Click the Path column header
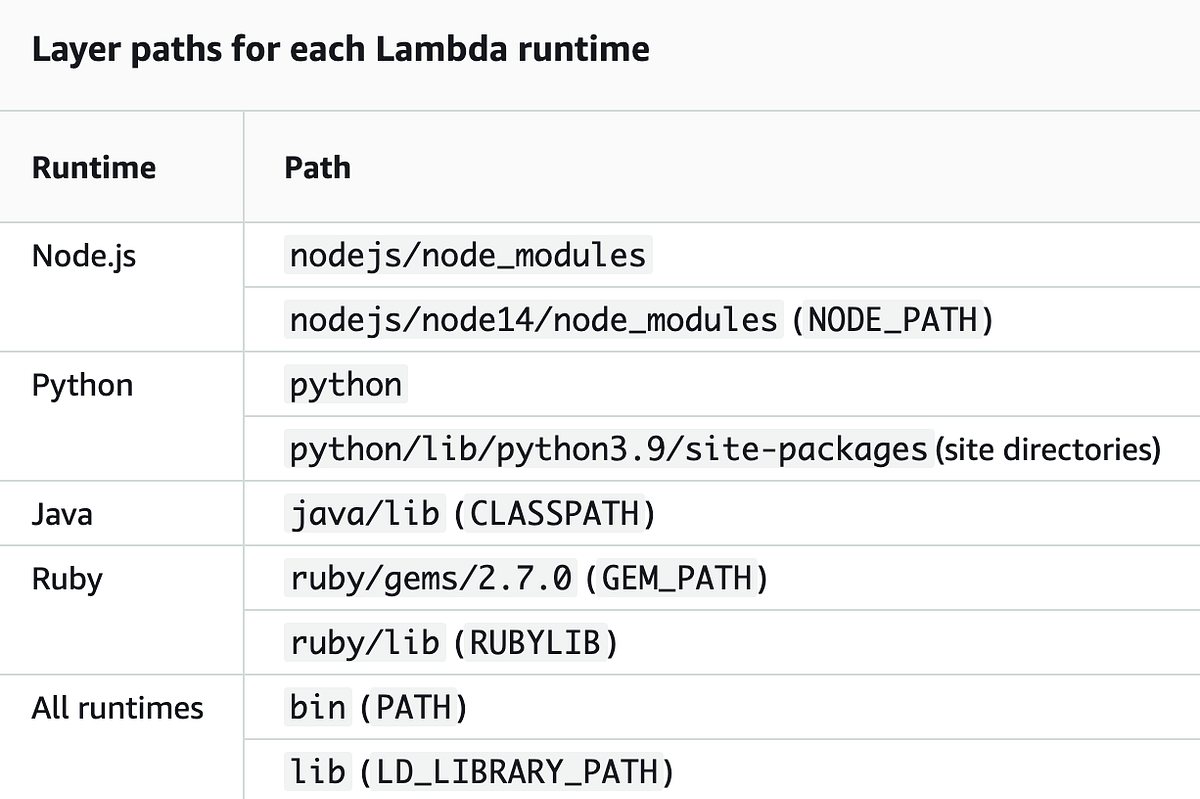Screen dimensions: 1200x799 pos(316,167)
